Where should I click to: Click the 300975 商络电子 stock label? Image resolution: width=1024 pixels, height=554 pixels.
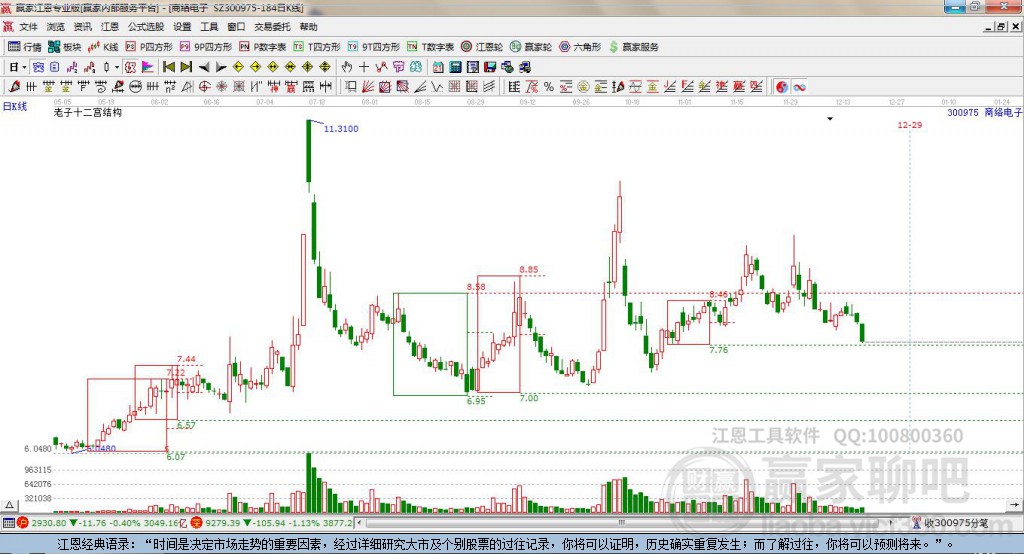[x=985, y=113]
